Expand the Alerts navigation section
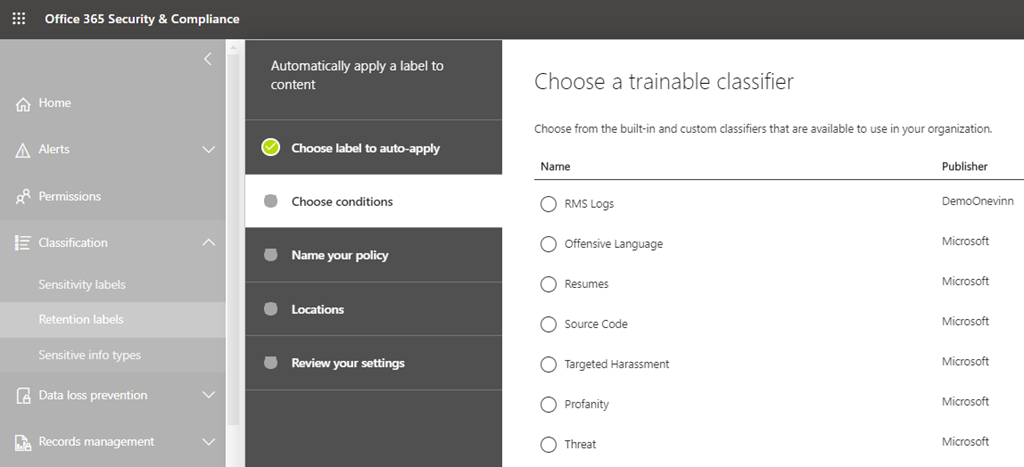Image resolution: width=1024 pixels, height=467 pixels. pyautogui.click(x=208, y=150)
